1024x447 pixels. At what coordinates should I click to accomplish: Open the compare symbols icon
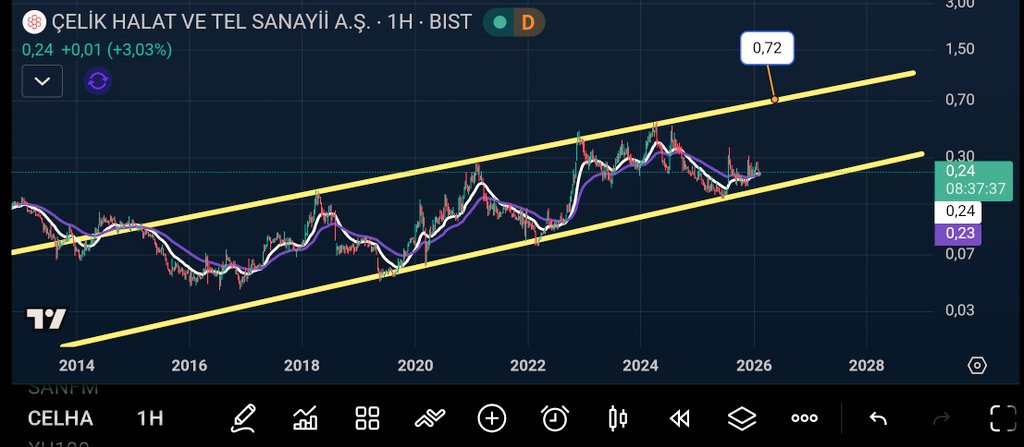click(430, 418)
